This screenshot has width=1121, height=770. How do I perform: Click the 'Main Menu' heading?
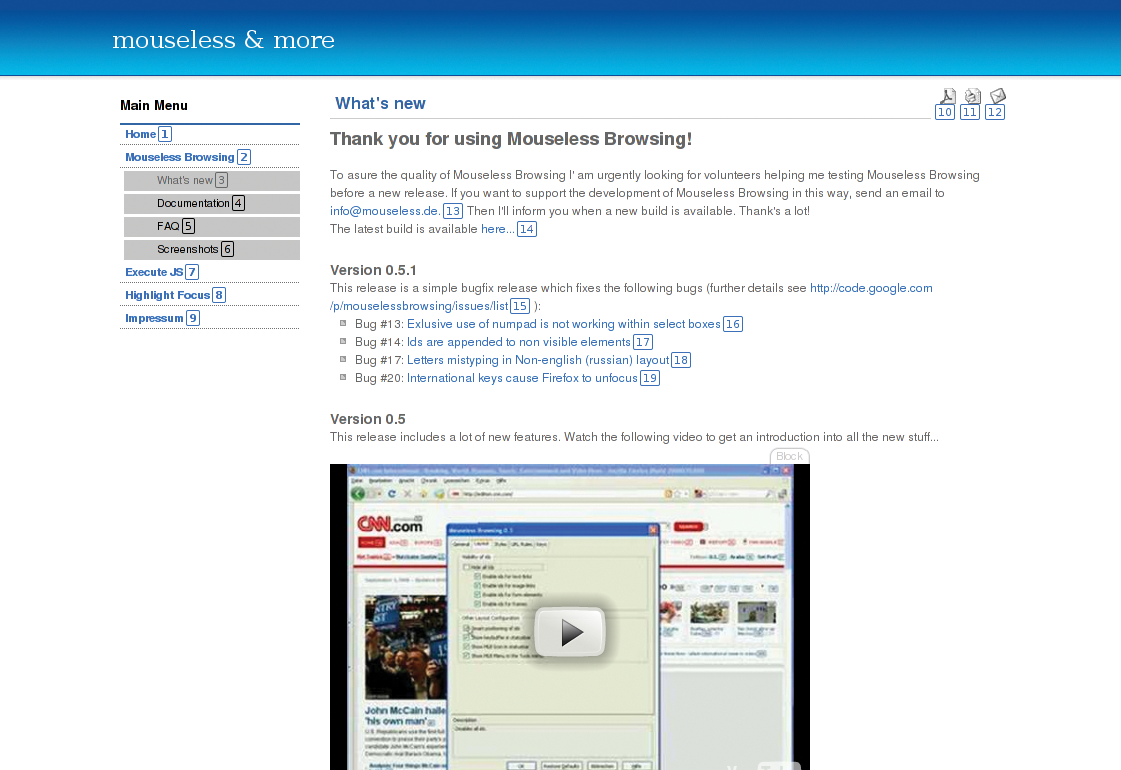(x=154, y=105)
